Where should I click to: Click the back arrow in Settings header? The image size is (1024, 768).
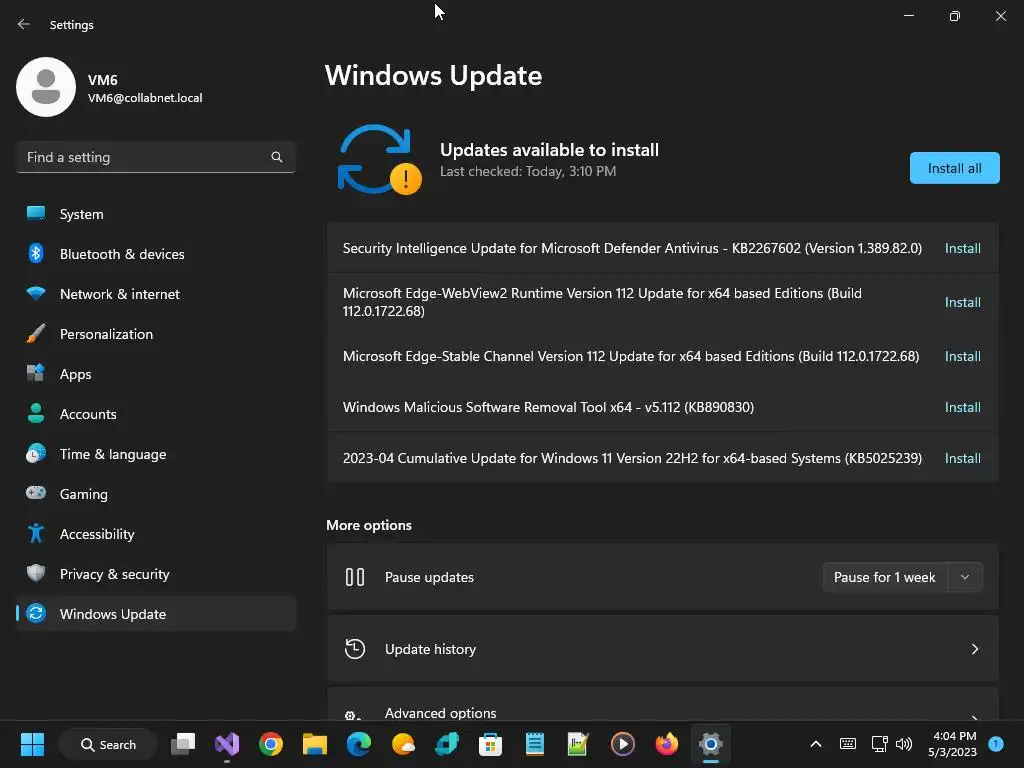[x=24, y=24]
